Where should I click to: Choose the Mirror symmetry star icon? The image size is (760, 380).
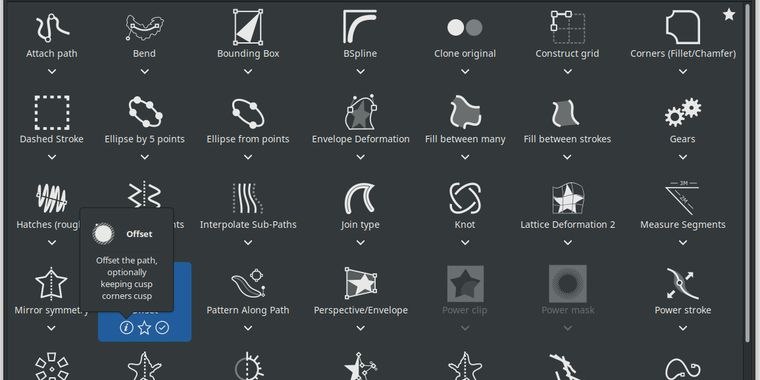[x=52, y=284]
